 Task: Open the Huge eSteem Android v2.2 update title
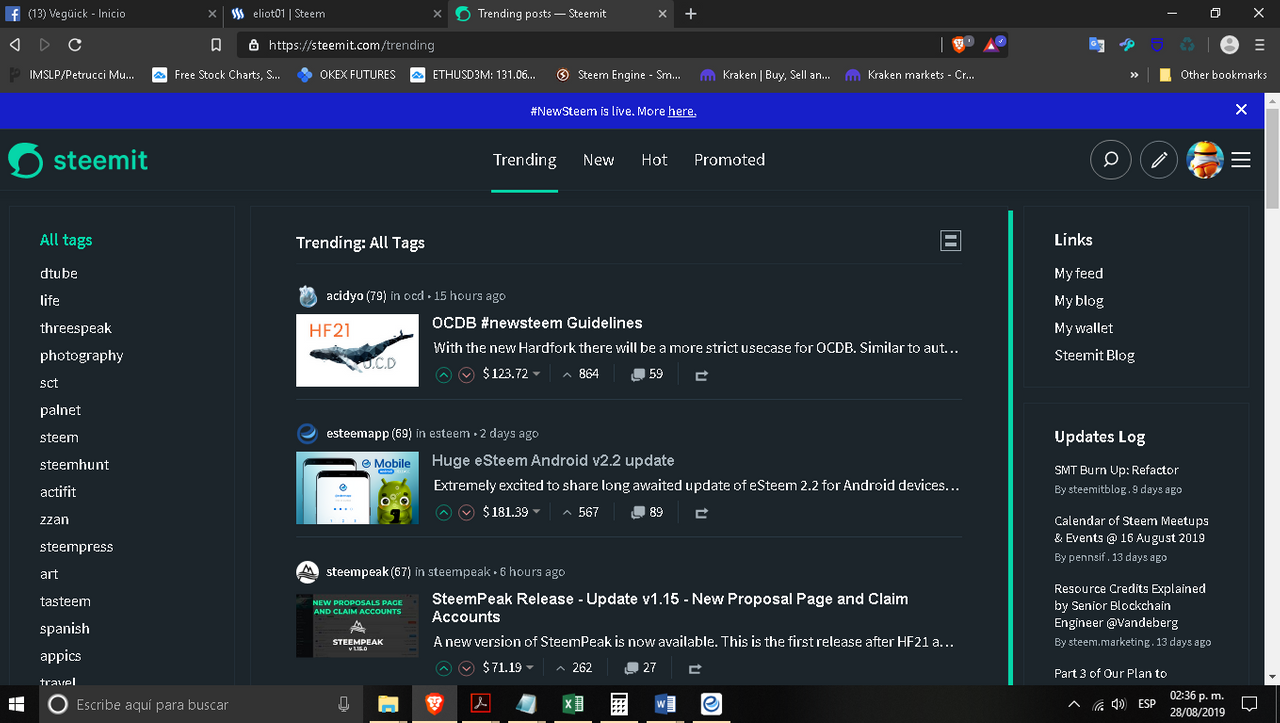pyautogui.click(x=553, y=460)
